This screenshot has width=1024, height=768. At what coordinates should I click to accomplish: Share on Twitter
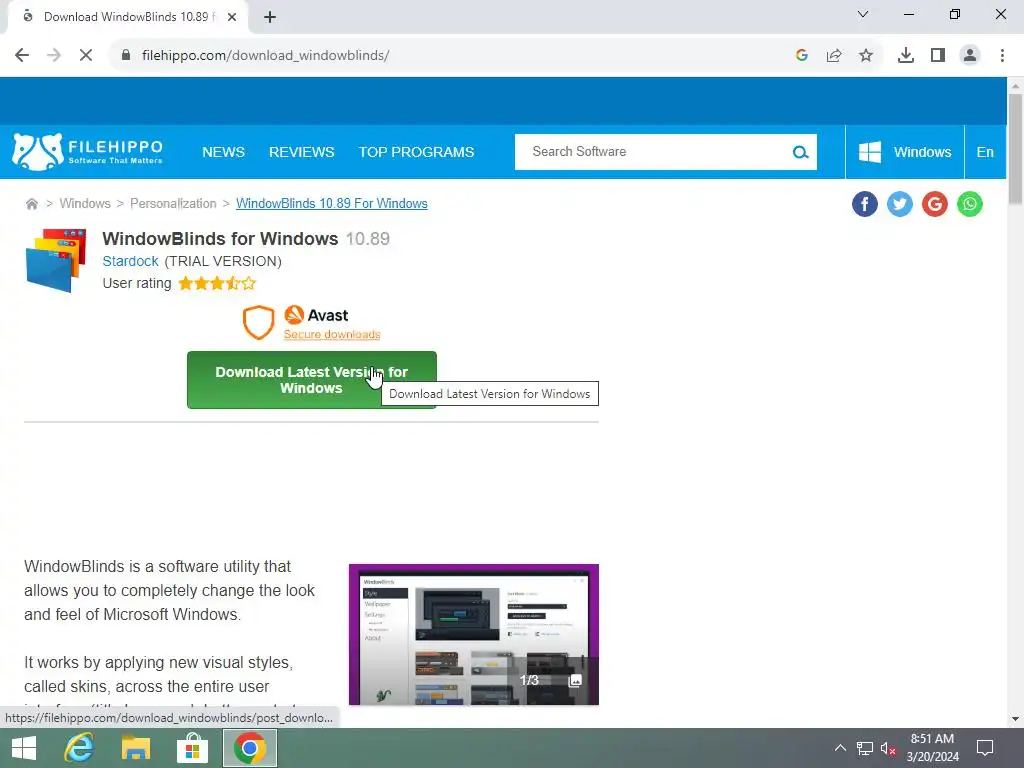click(900, 204)
